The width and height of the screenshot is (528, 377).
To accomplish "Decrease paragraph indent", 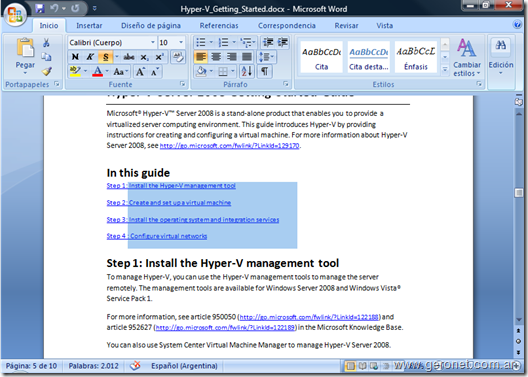I will pyautogui.click(x=268, y=42).
